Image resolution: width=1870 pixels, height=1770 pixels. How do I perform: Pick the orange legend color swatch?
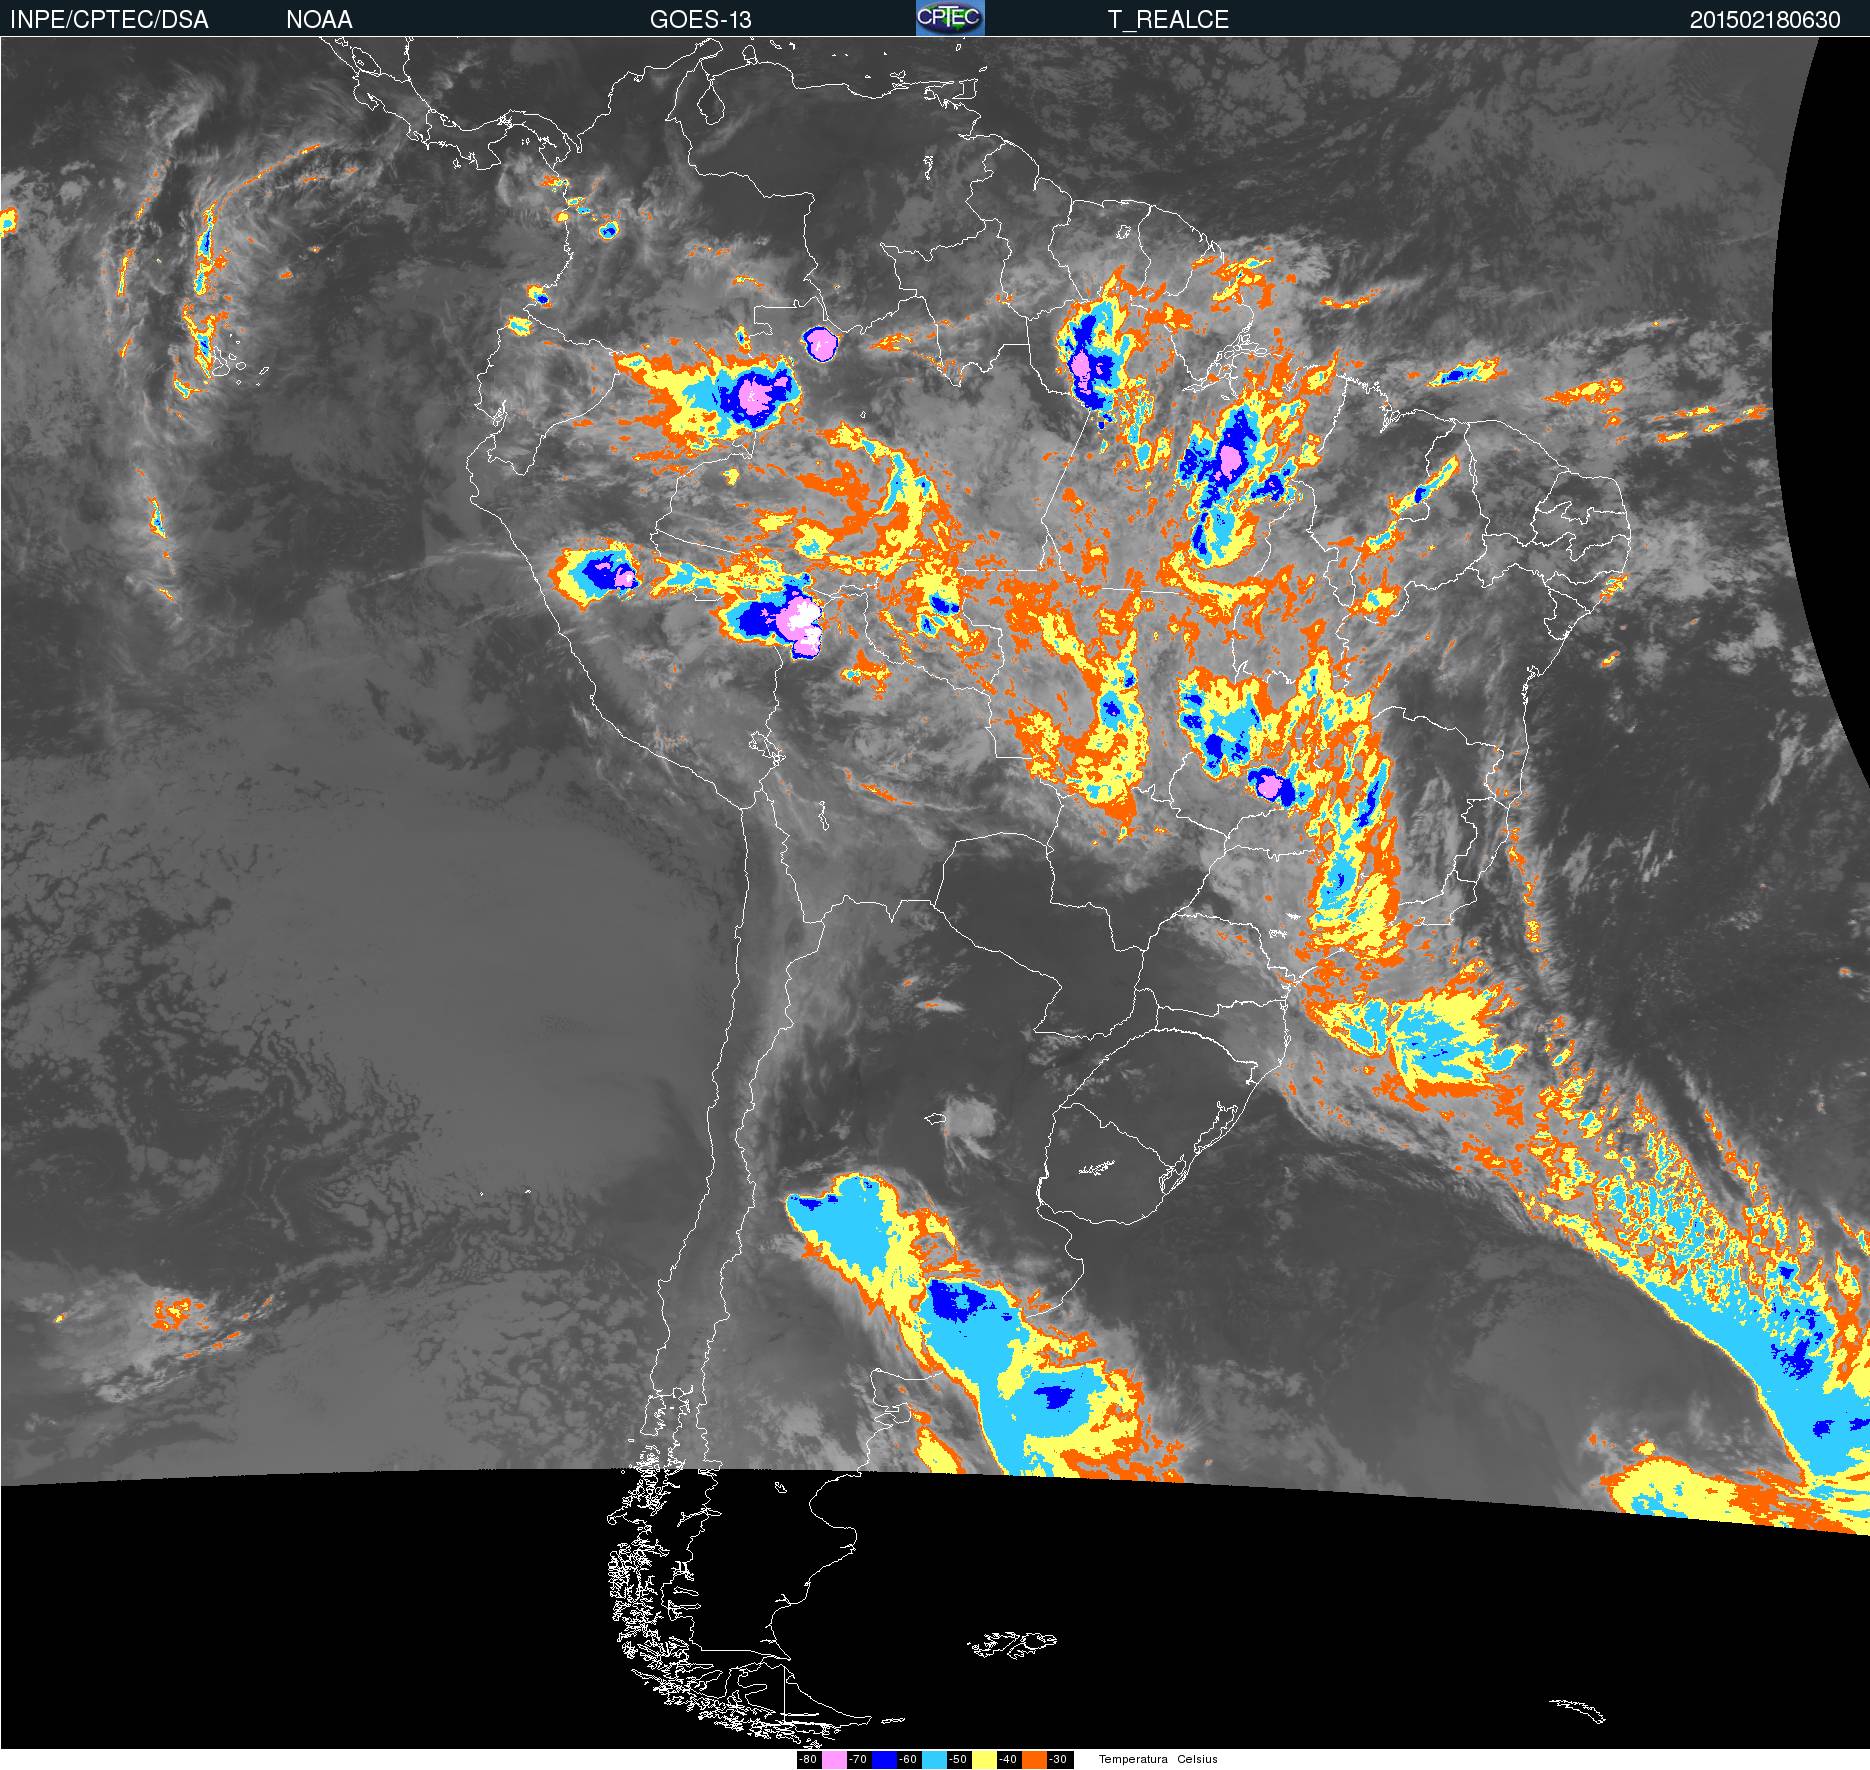point(1034,1760)
